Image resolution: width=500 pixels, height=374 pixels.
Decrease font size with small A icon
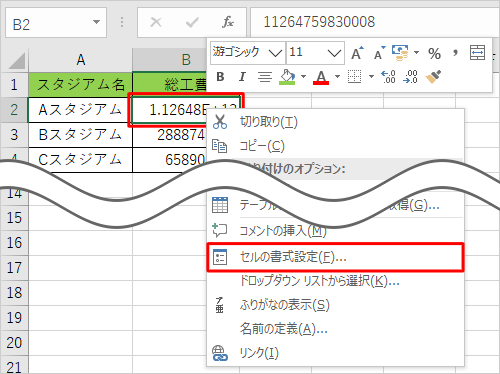pyautogui.click(x=379, y=53)
